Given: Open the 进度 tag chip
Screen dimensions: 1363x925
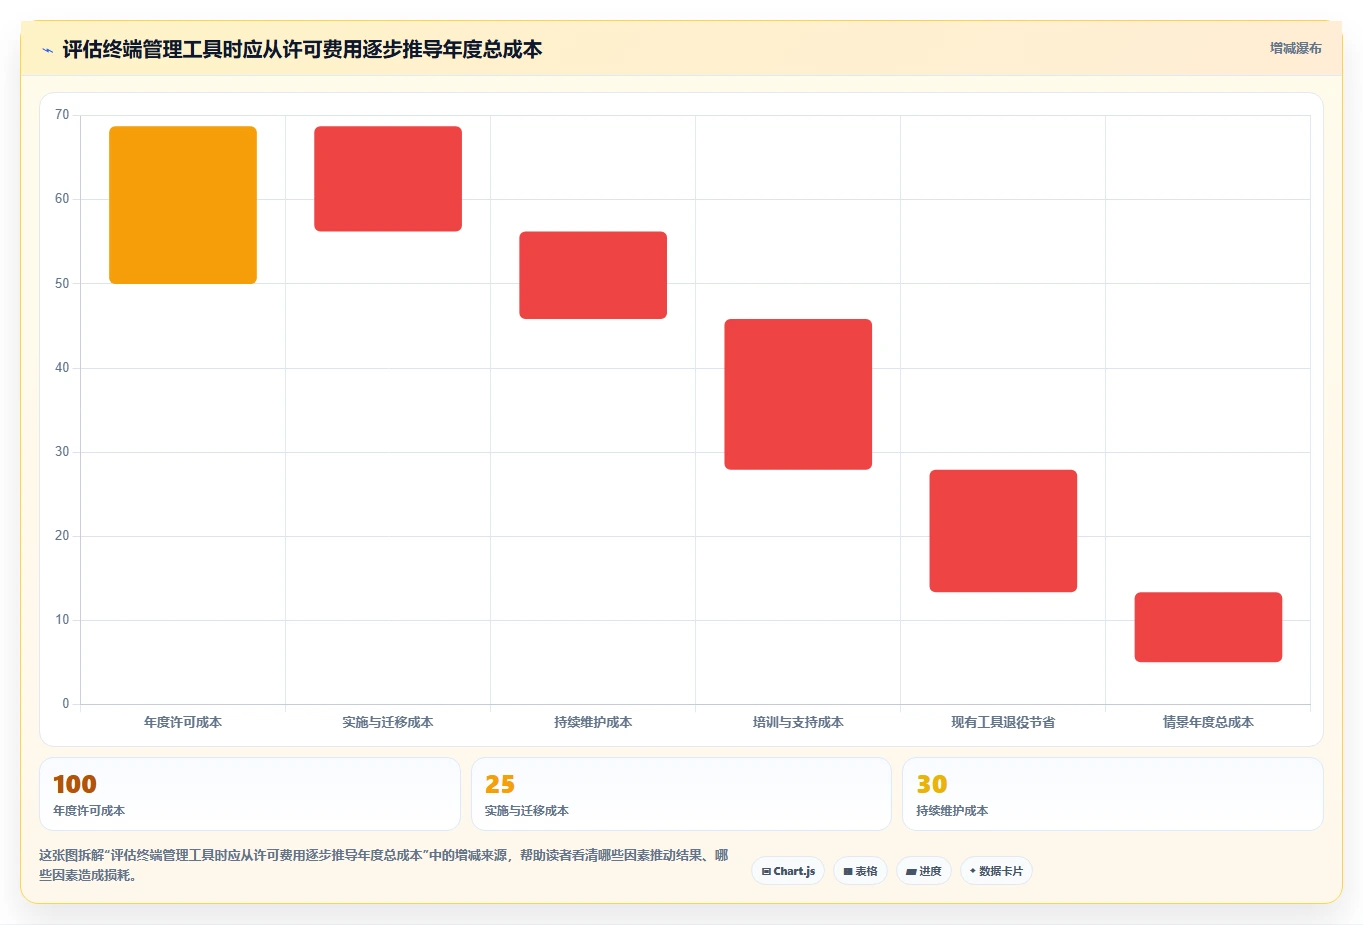Looking at the screenshot, I should click(924, 871).
